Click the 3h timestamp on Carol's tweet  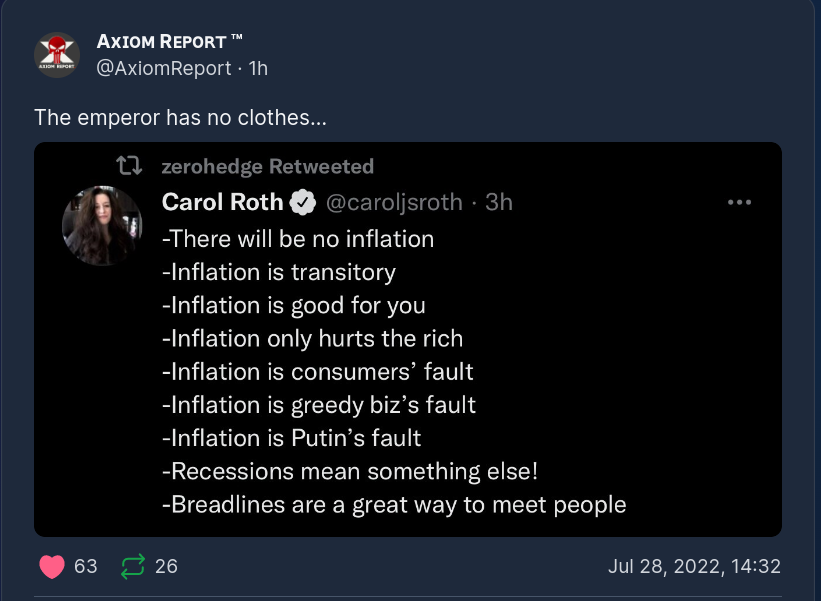(498, 203)
